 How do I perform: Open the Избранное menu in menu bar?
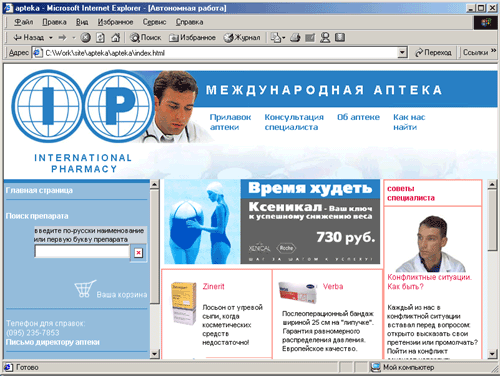coord(115,22)
